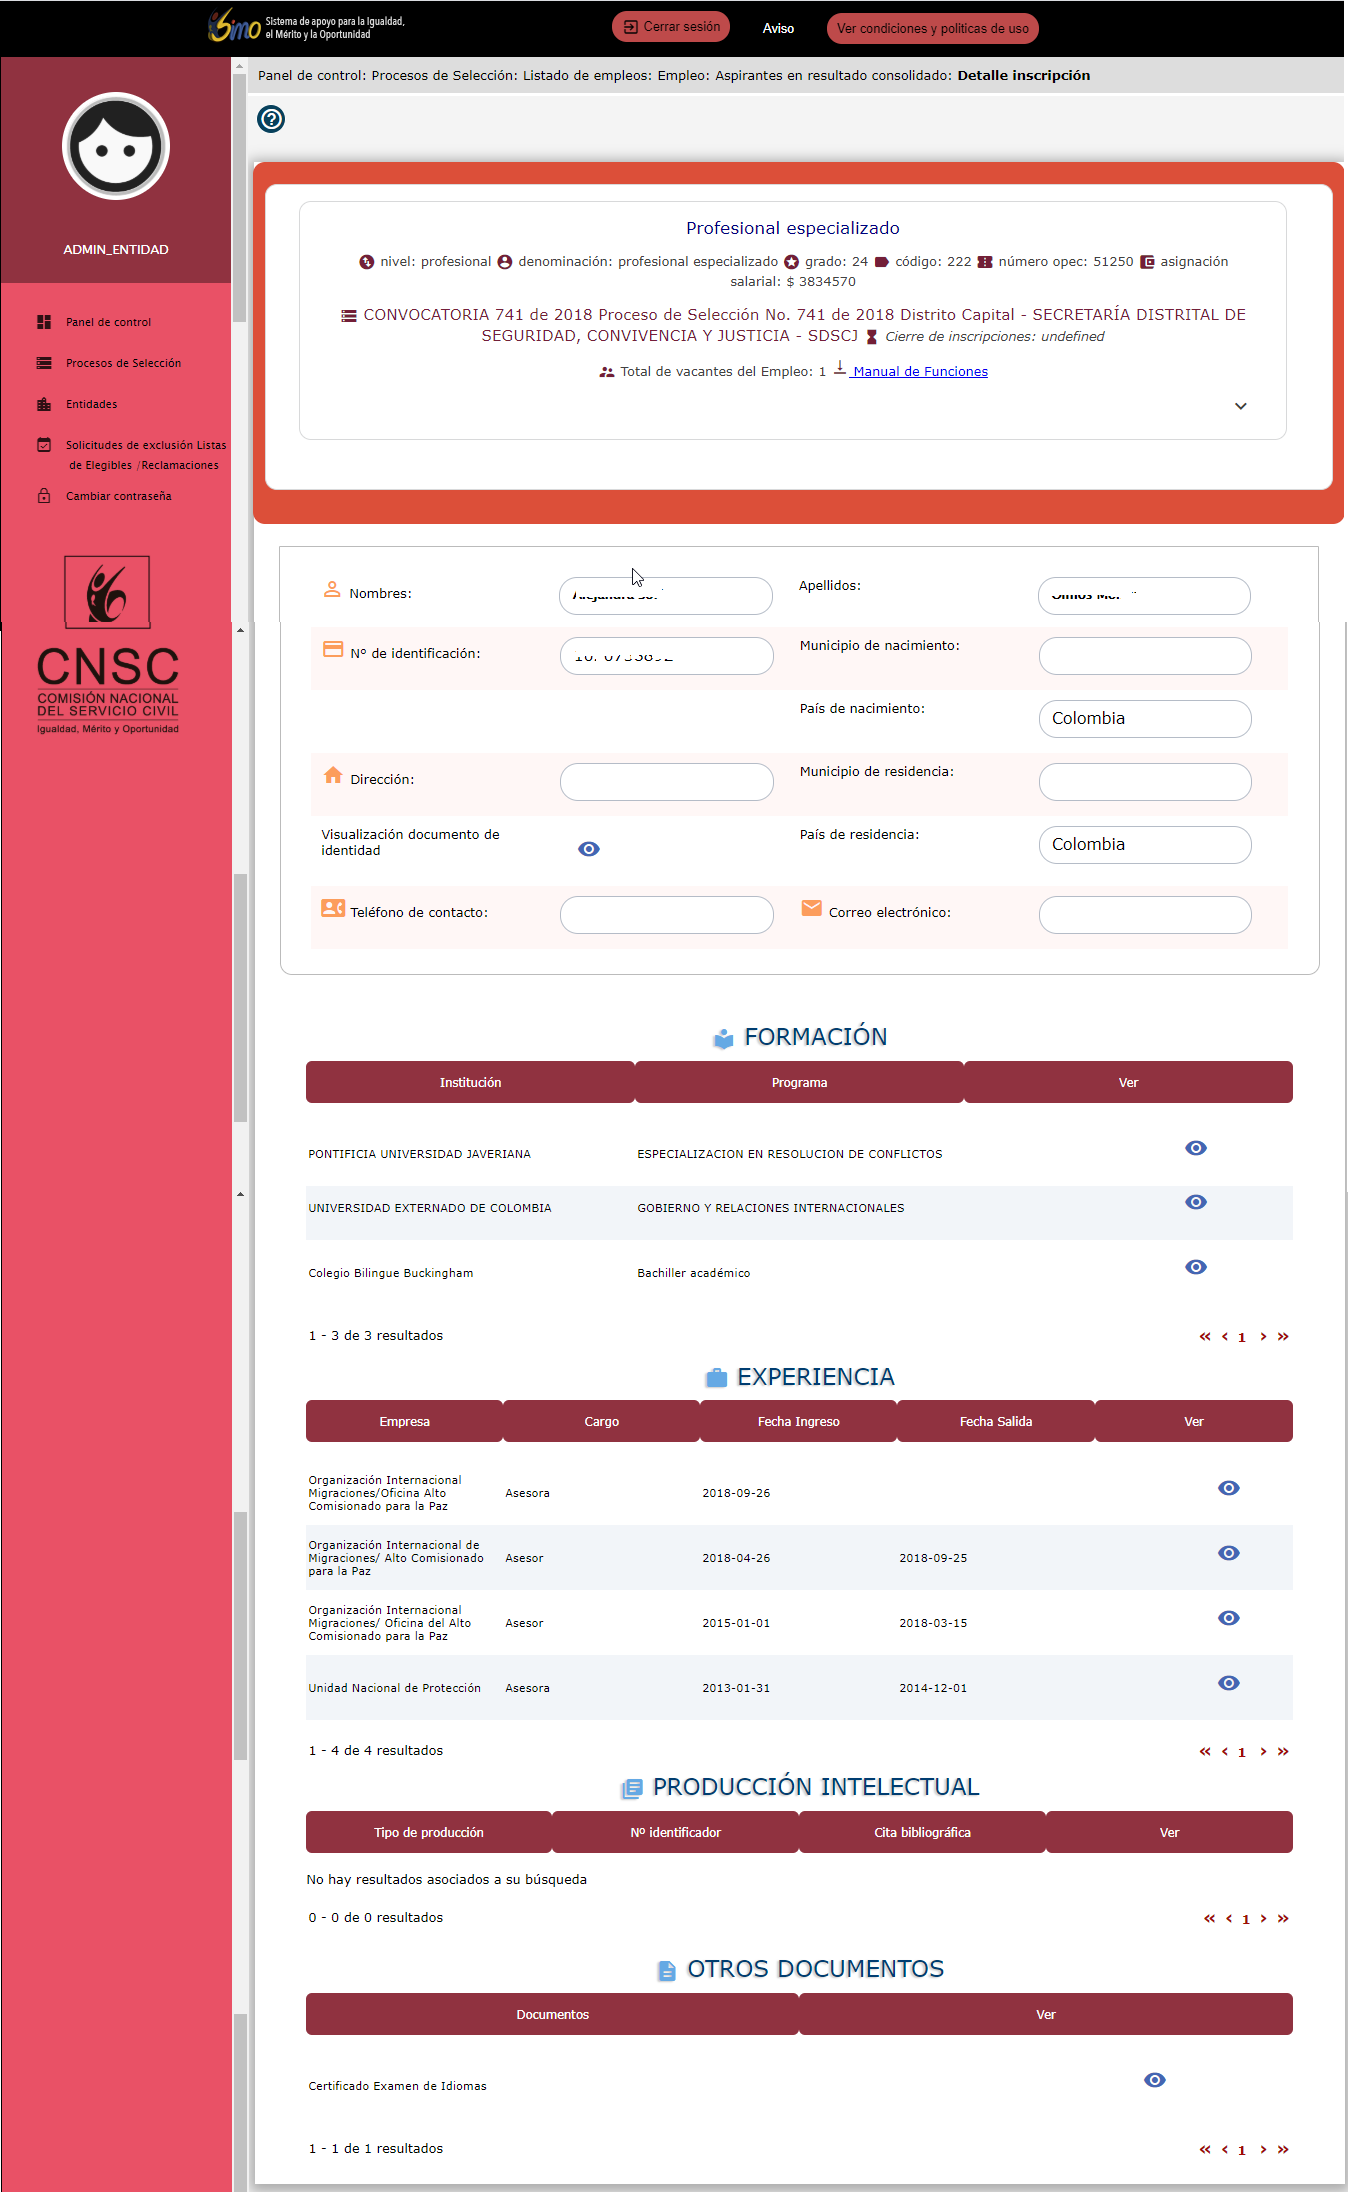Click the Cerrar sesión button
The width and height of the screenshot is (1348, 2197).
[x=671, y=27]
